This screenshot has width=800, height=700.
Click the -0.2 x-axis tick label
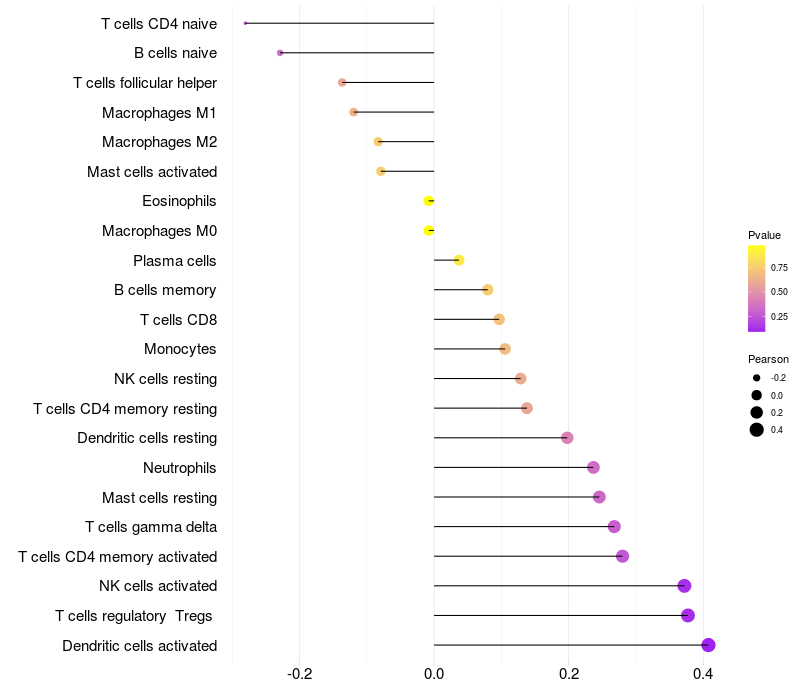[x=299, y=674]
